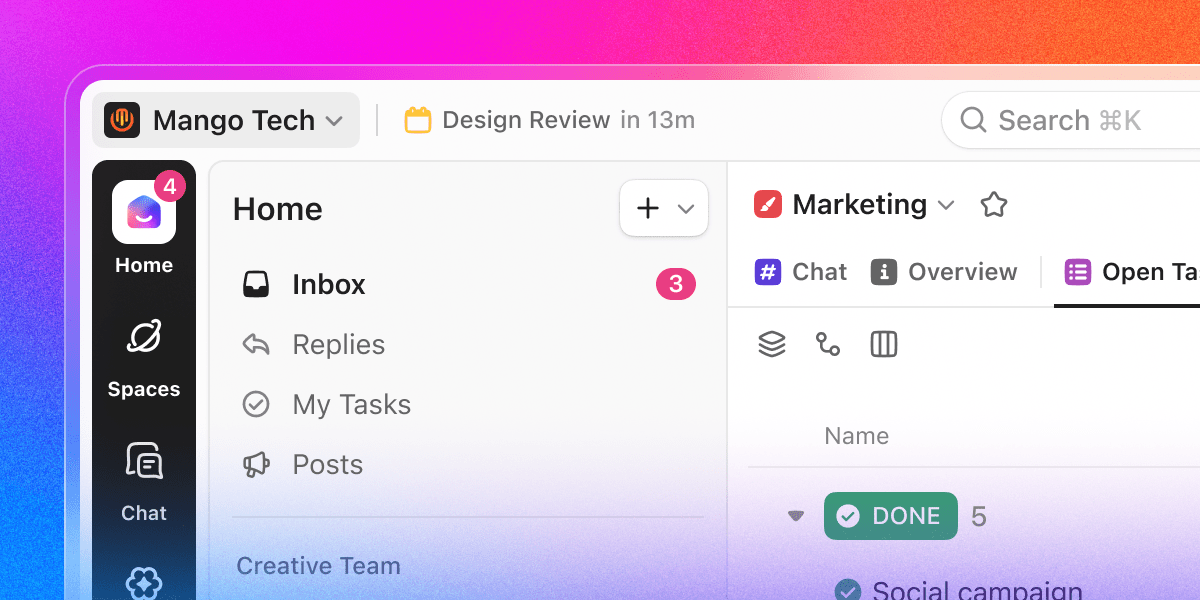Click the plus button to create new item

648,208
